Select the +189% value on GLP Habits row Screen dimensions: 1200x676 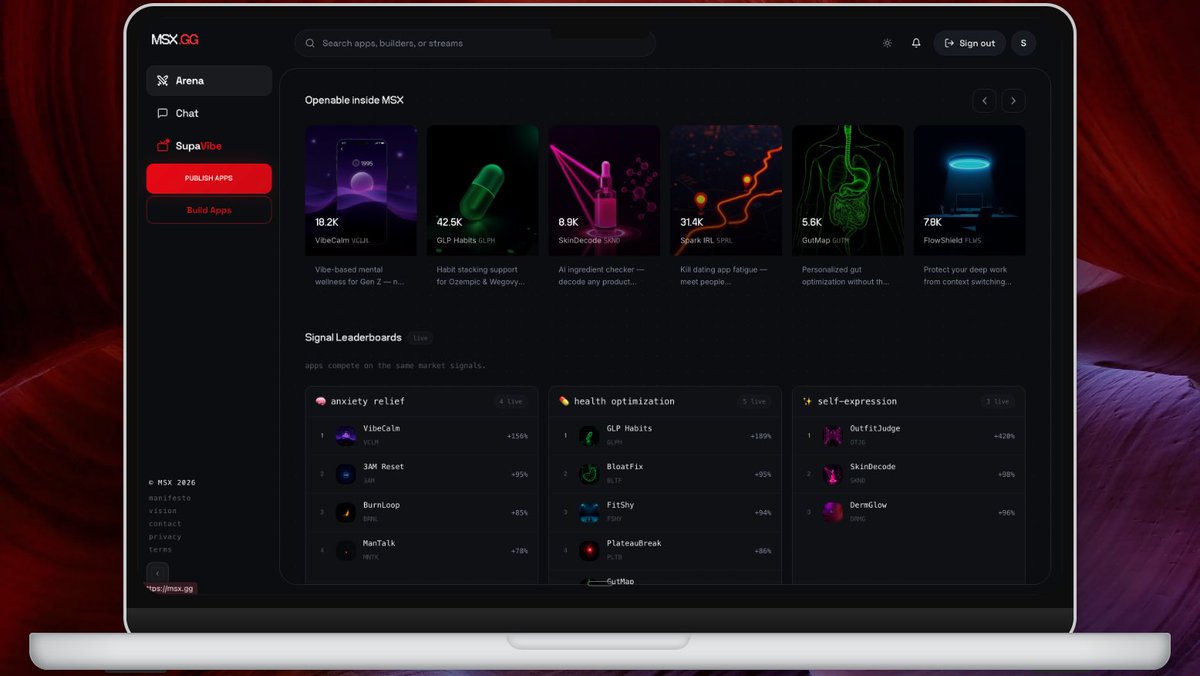(x=761, y=436)
